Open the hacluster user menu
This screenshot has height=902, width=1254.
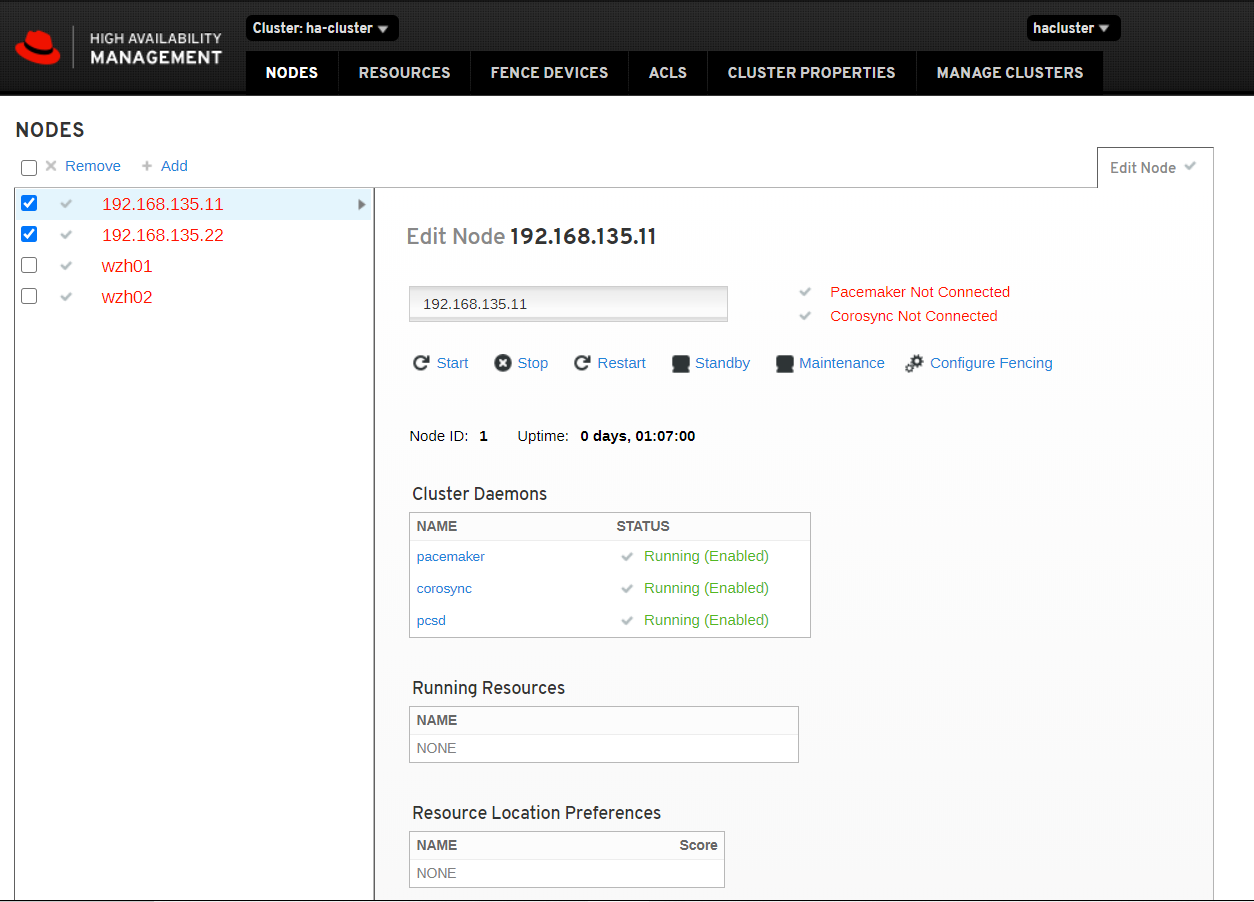point(1072,28)
